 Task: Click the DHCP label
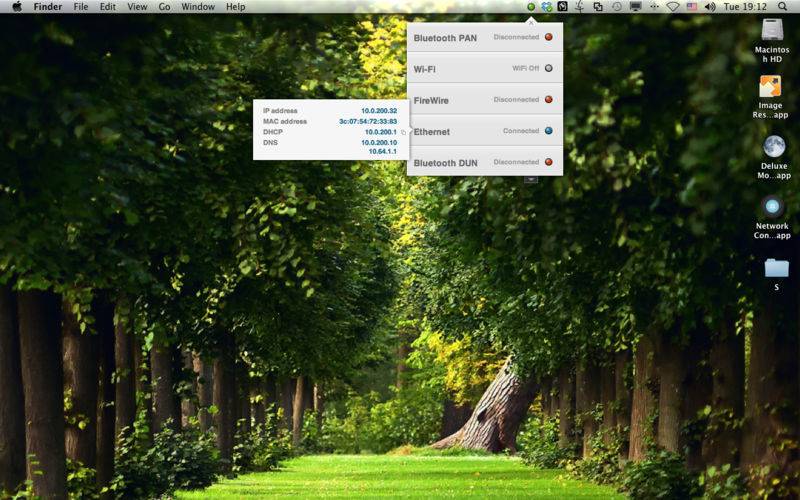pos(273,132)
